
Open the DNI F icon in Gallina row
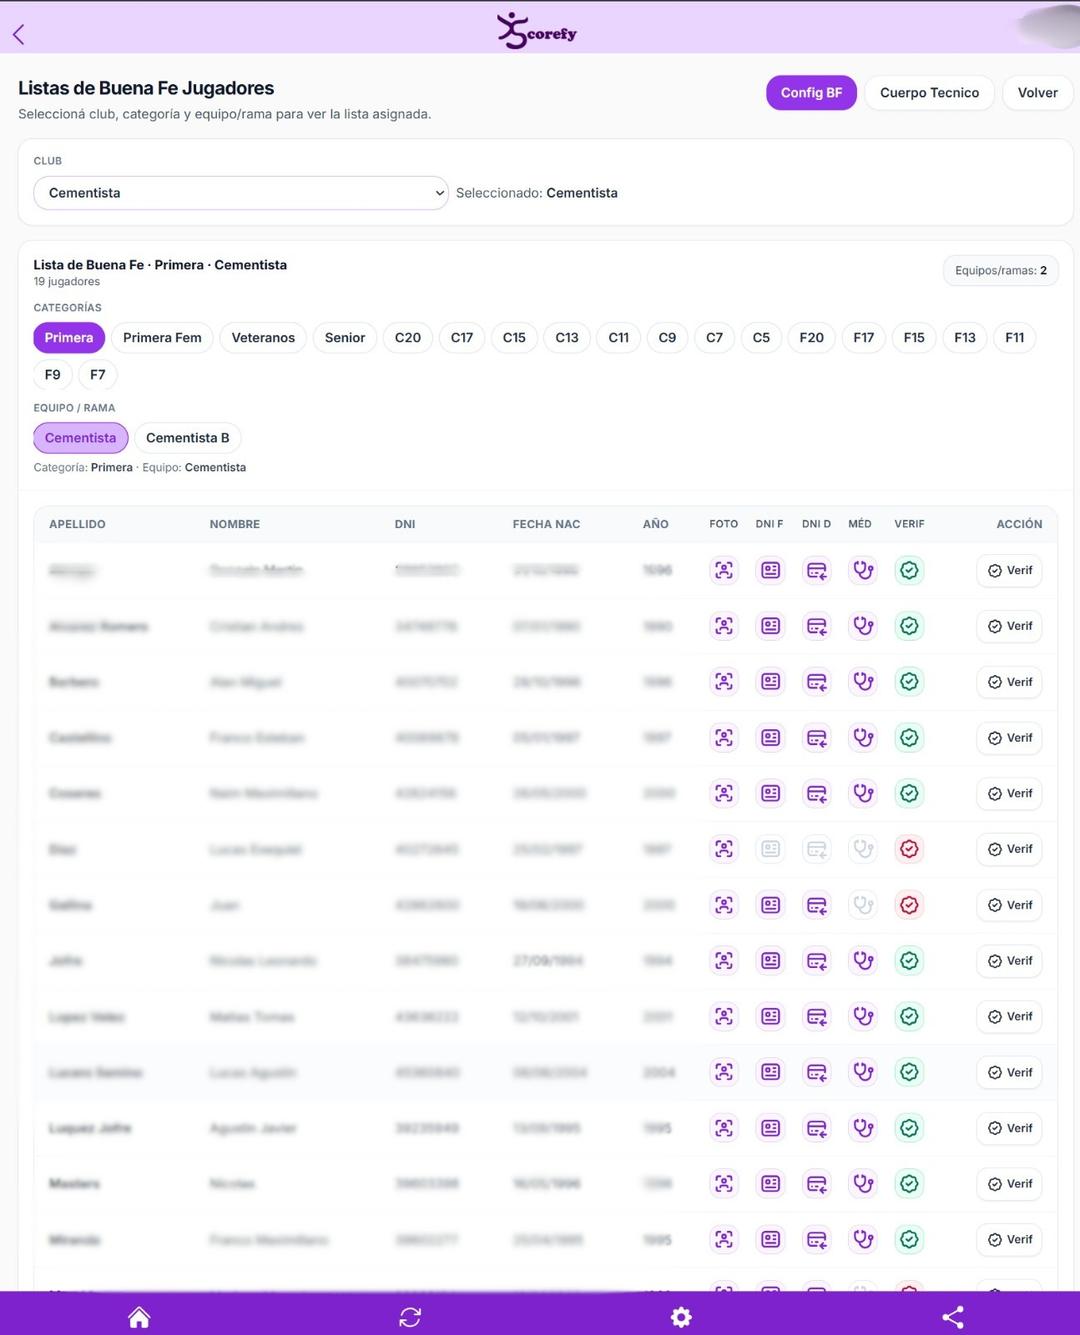pyautogui.click(x=770, y=905)
